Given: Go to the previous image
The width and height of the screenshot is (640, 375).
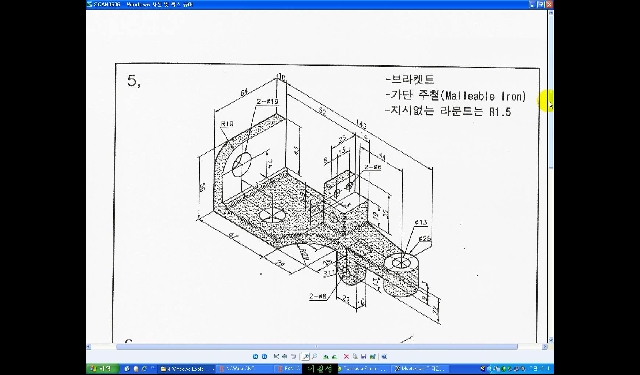Looking at the screenshot, I should pos(255,357).
